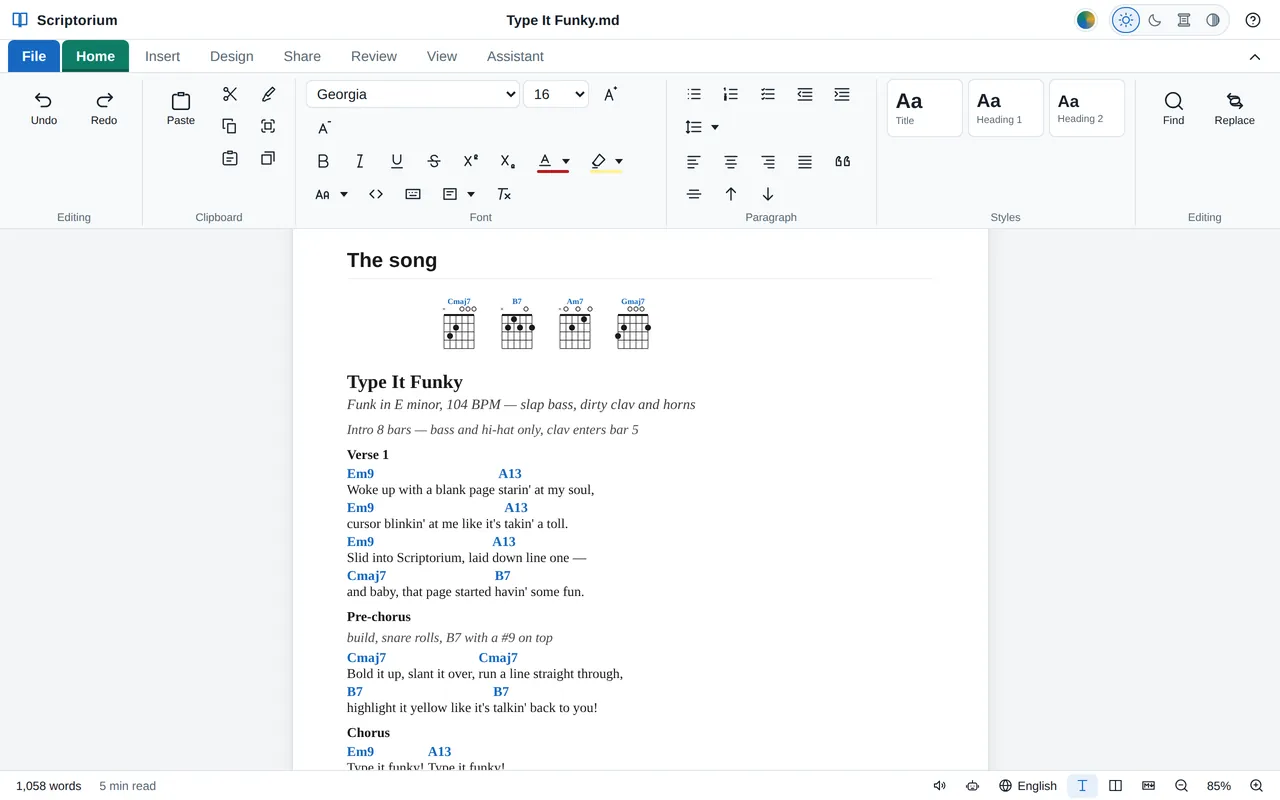
Task: Switch to dark theme moon toggle
Action: click(x=1155, y=20)
